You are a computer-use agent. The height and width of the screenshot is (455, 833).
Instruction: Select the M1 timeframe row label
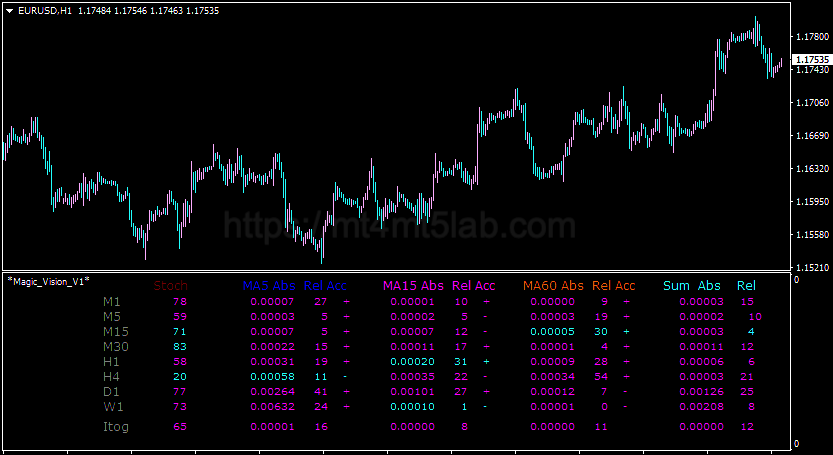(x=112, y=302)
